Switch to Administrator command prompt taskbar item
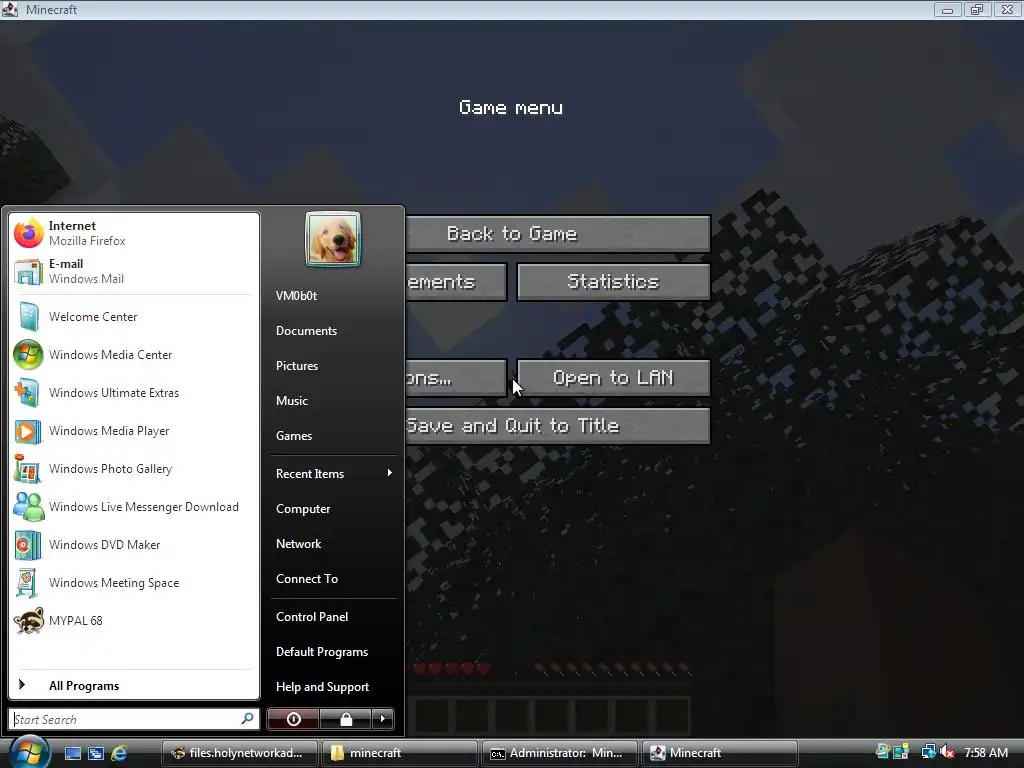Viewport: 1024px width, 768px height. click(559, 753)
